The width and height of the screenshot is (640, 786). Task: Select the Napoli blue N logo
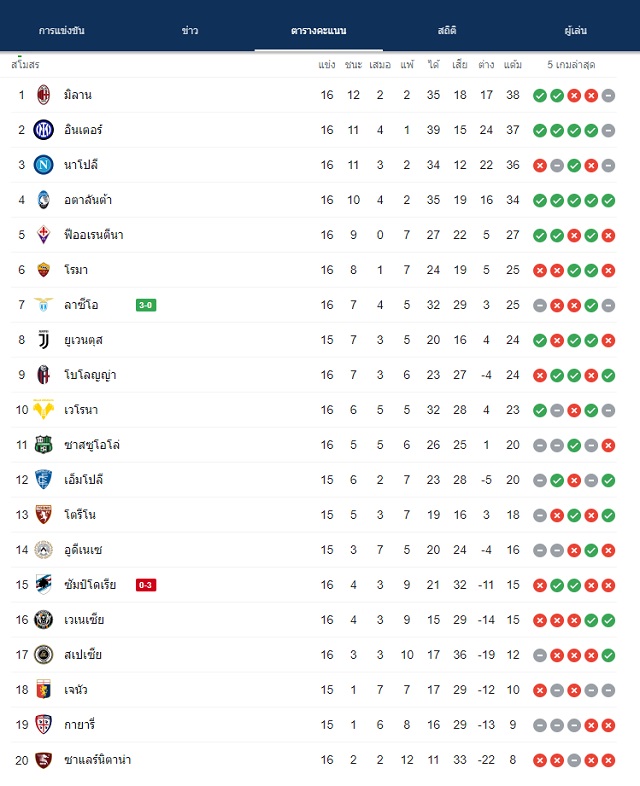(44, 165)
